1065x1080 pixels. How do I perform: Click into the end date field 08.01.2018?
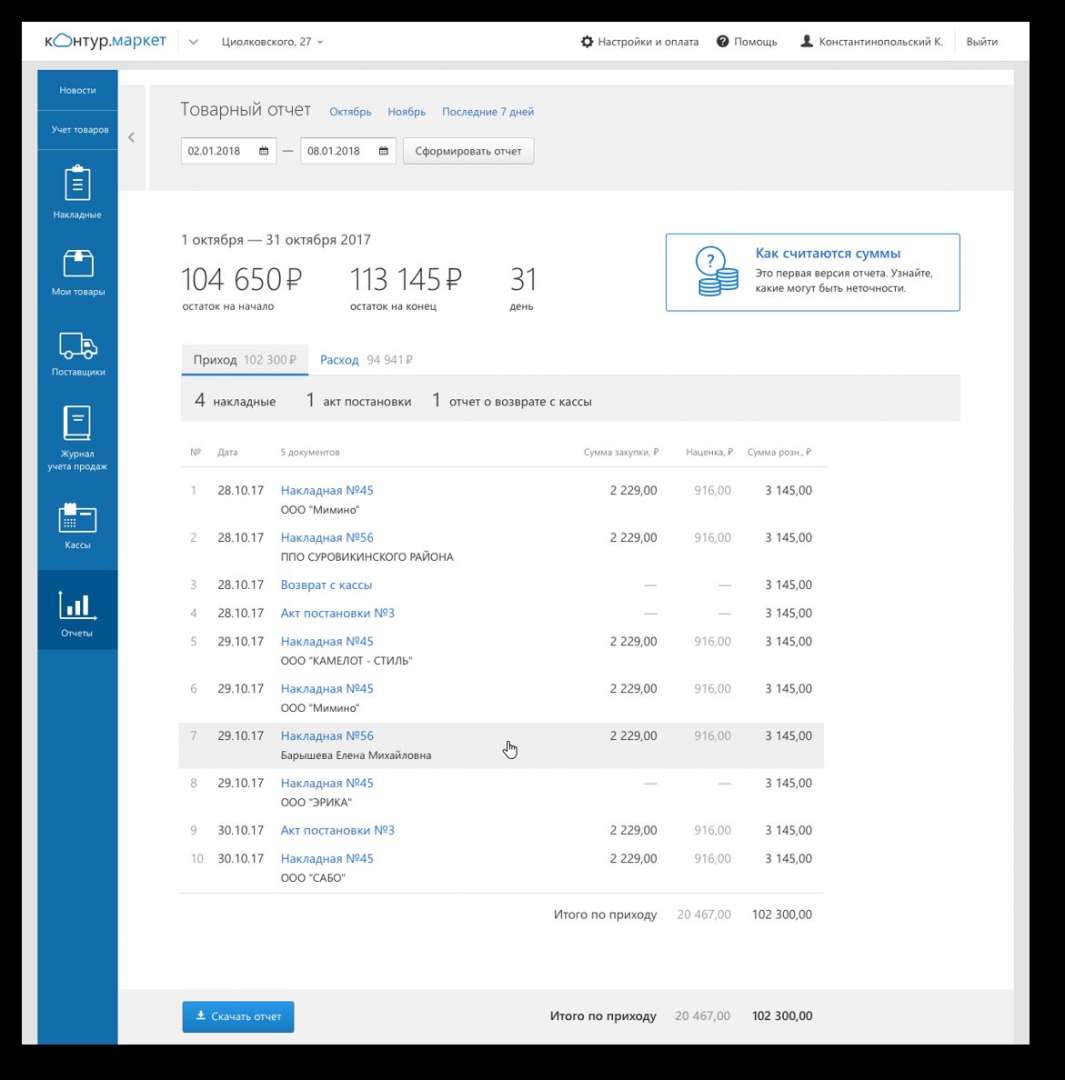tap(348, 151)
